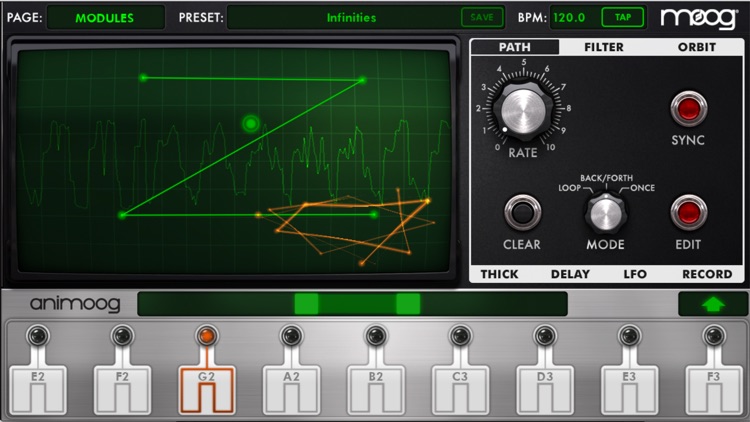This screenshot has width=750, height=422.
Task: Play the highlighted G2 key
Action: coord(207,390)
